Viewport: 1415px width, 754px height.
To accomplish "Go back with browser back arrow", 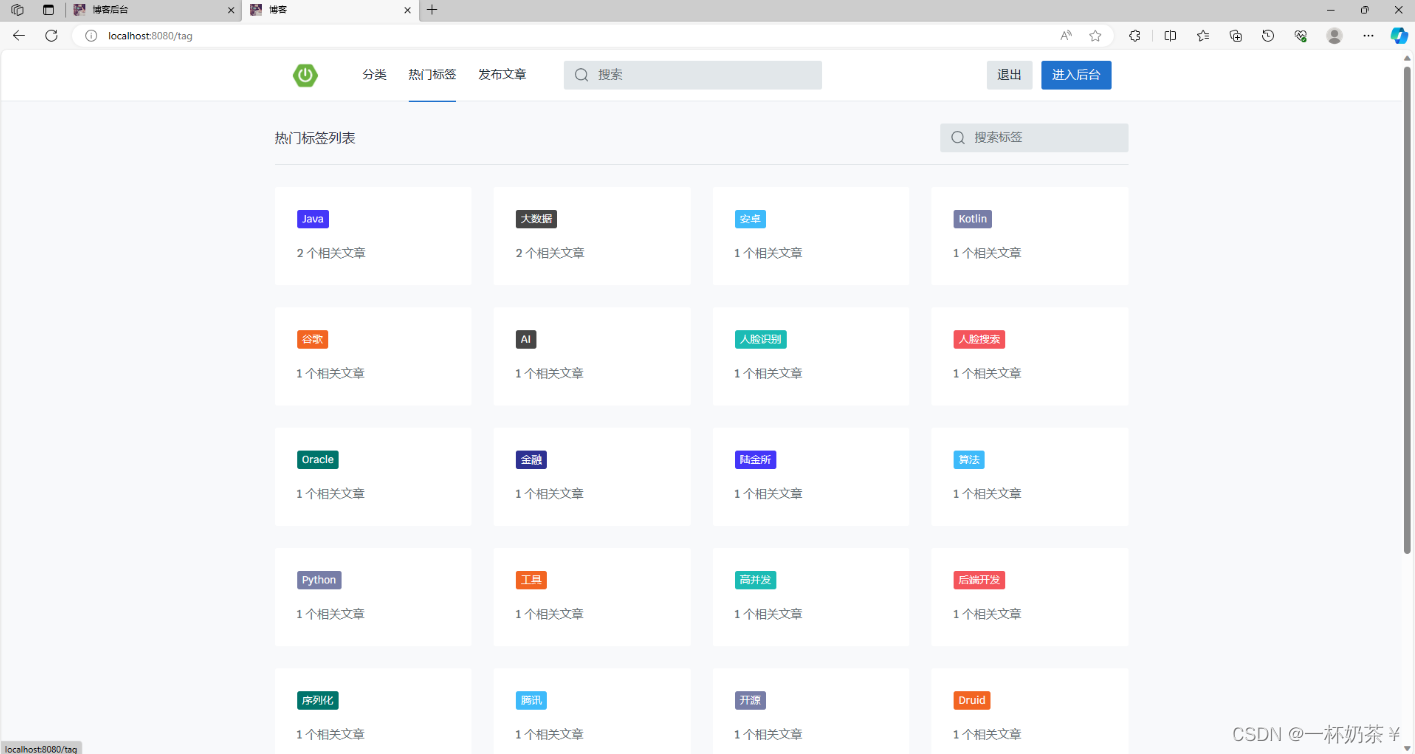I will pos(18,35).
